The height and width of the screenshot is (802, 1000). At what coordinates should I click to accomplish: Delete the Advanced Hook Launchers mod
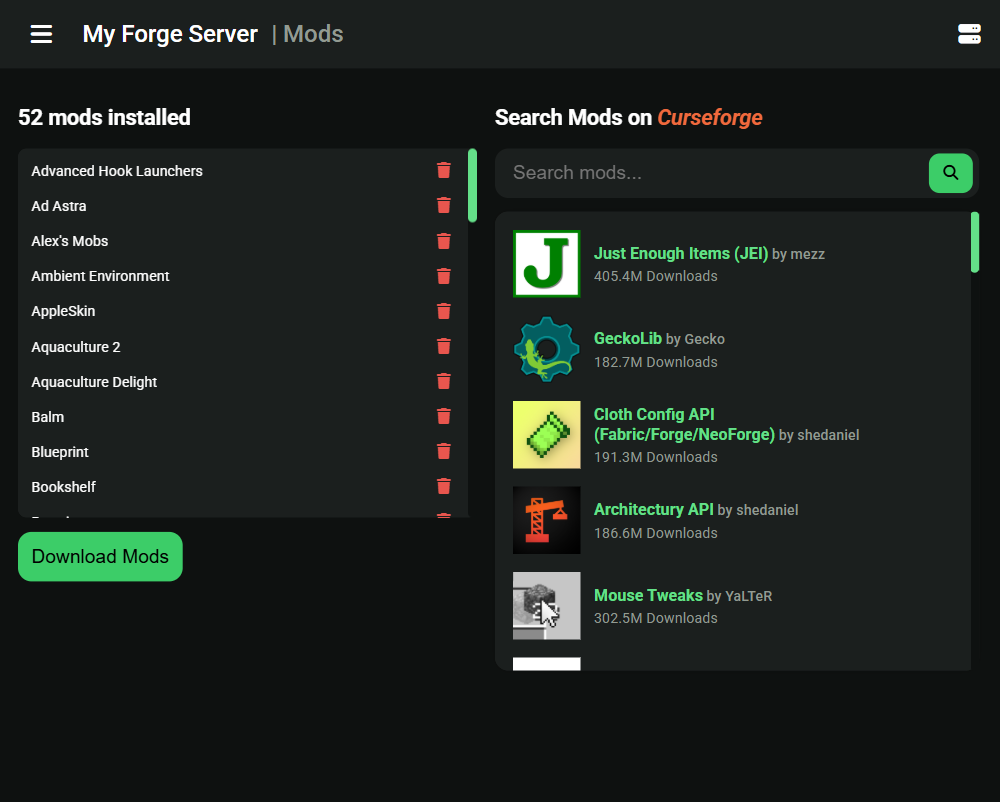(444, 171)
